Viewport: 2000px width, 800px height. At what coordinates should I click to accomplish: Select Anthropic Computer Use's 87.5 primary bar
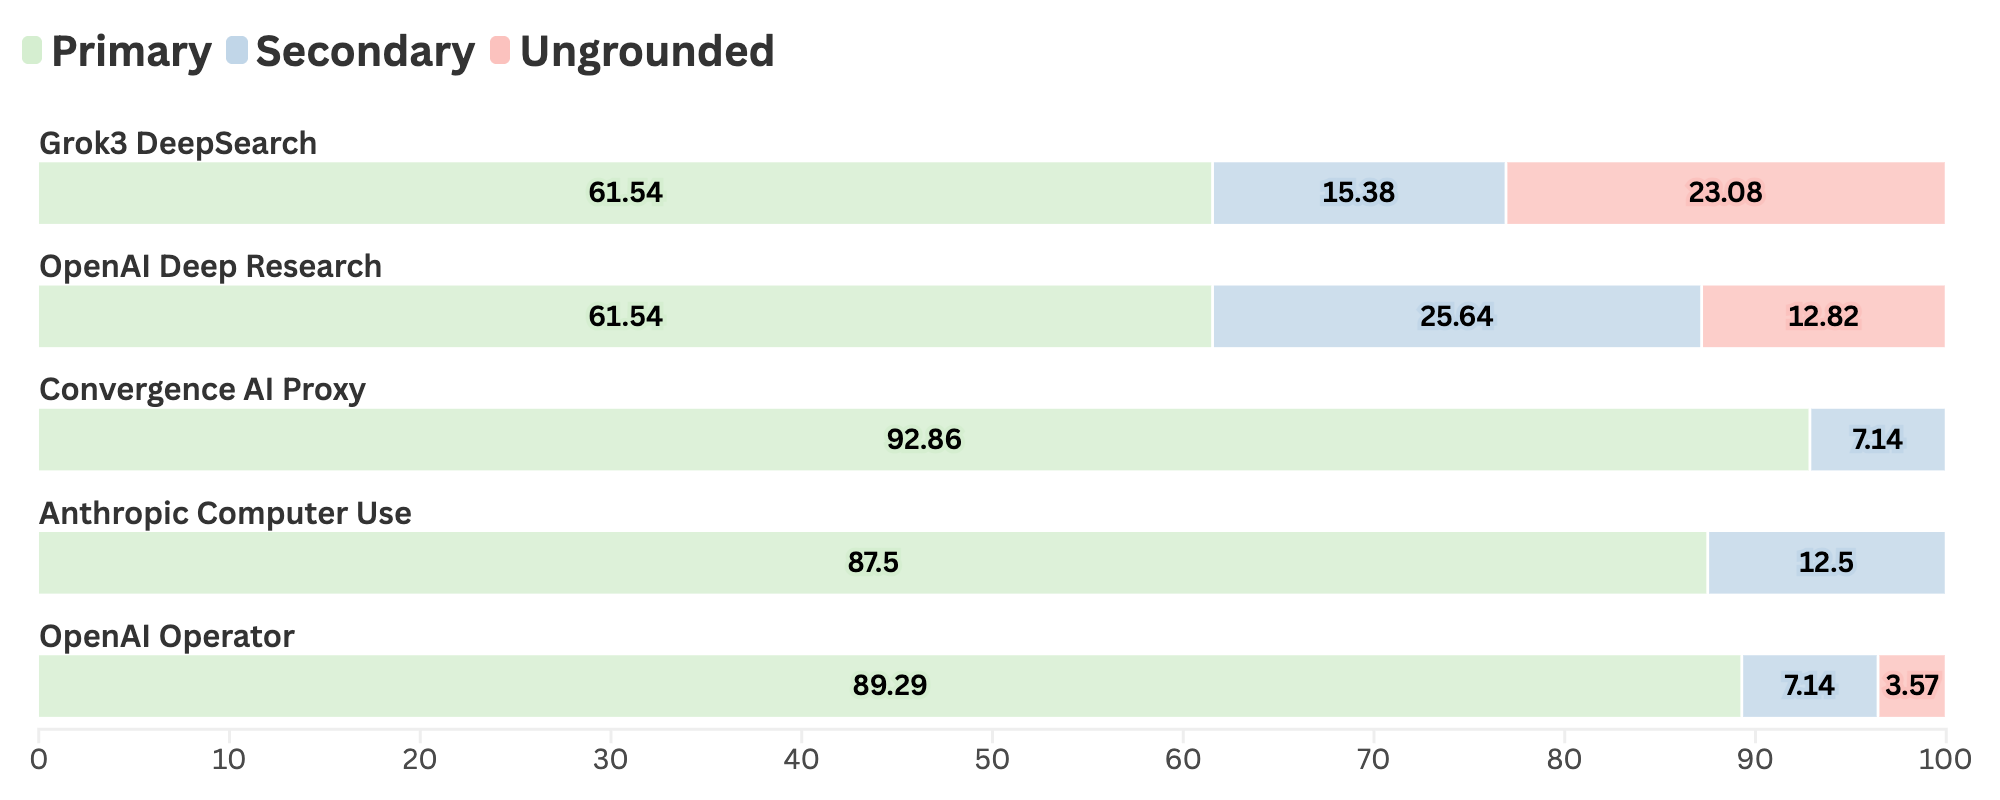pyautogui.click(x=872, y=563)
